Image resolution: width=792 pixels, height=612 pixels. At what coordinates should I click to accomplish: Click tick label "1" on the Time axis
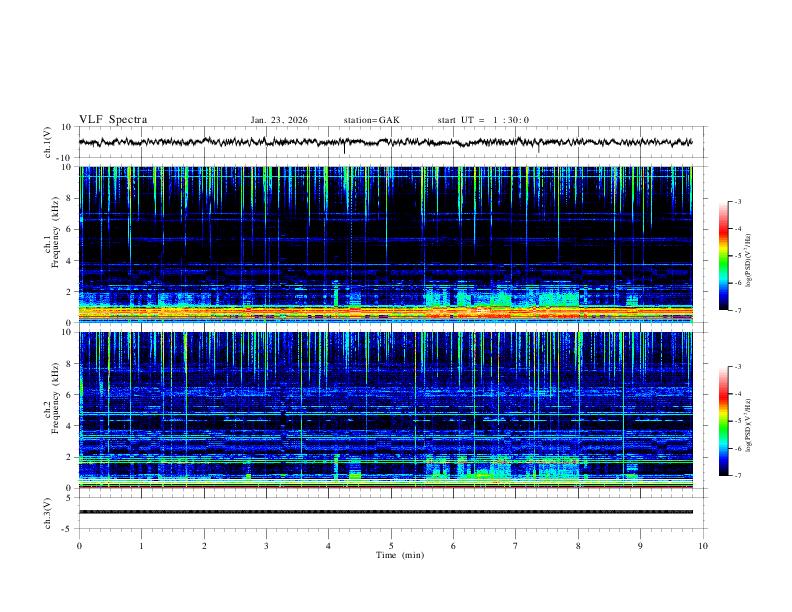pyautogui.click(x=141, y=546)
